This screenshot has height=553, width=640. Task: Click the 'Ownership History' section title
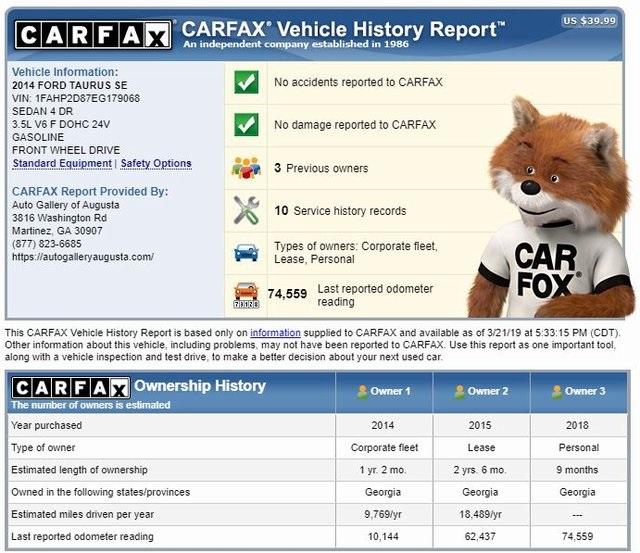tap(200, 386)
